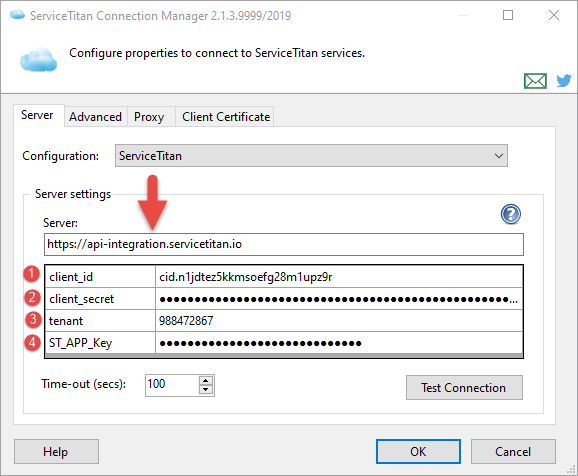Select the client_secret label cell

point(100,299)
